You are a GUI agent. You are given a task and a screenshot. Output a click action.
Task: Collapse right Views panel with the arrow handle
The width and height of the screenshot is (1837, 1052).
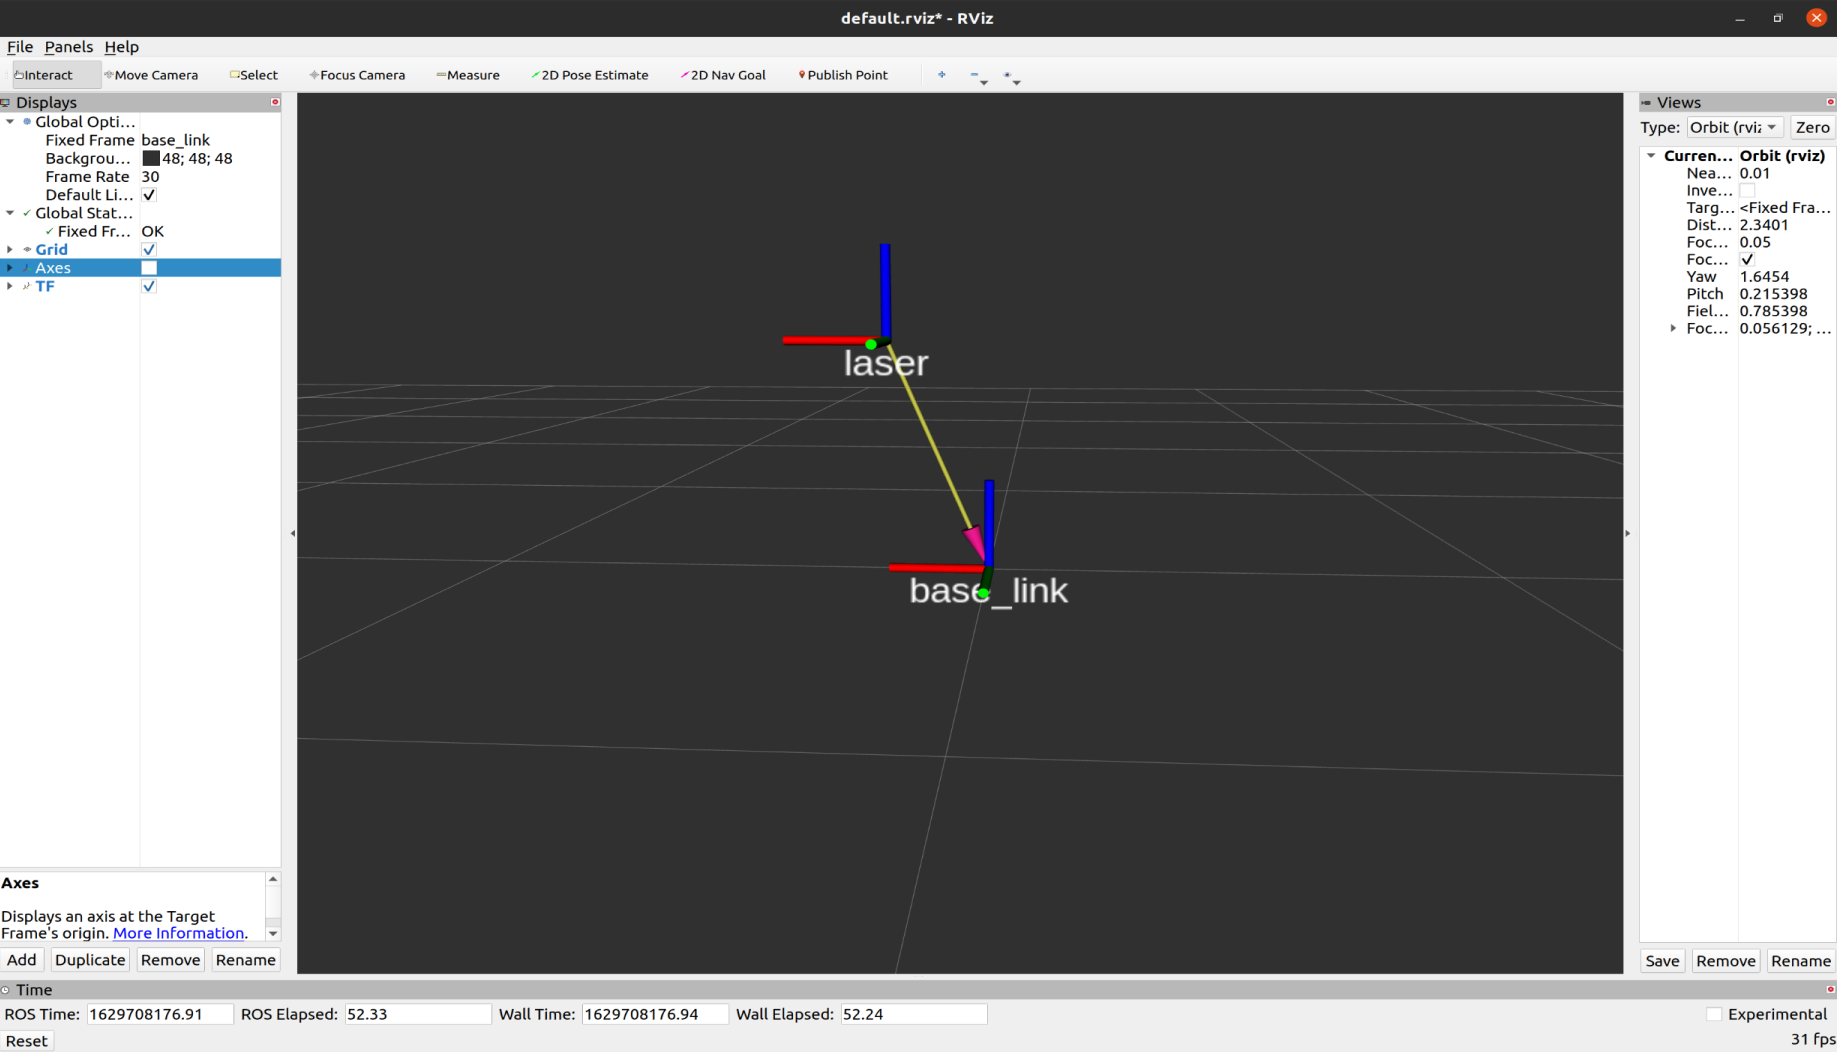1628,533
